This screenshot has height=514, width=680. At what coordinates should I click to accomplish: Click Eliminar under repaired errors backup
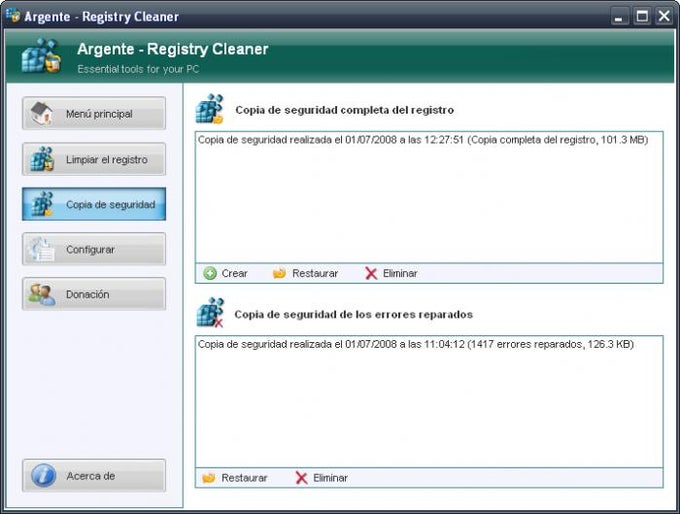[321, 478]
